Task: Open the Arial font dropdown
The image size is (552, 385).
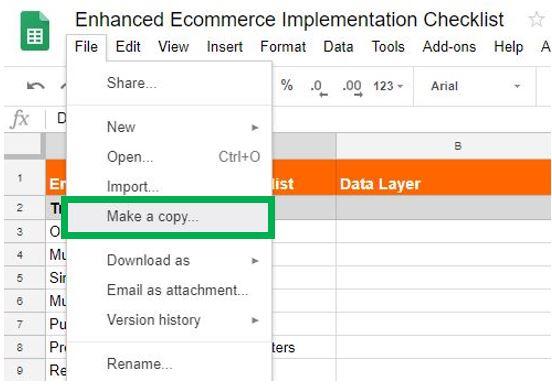Action: [x=475, y=86]
